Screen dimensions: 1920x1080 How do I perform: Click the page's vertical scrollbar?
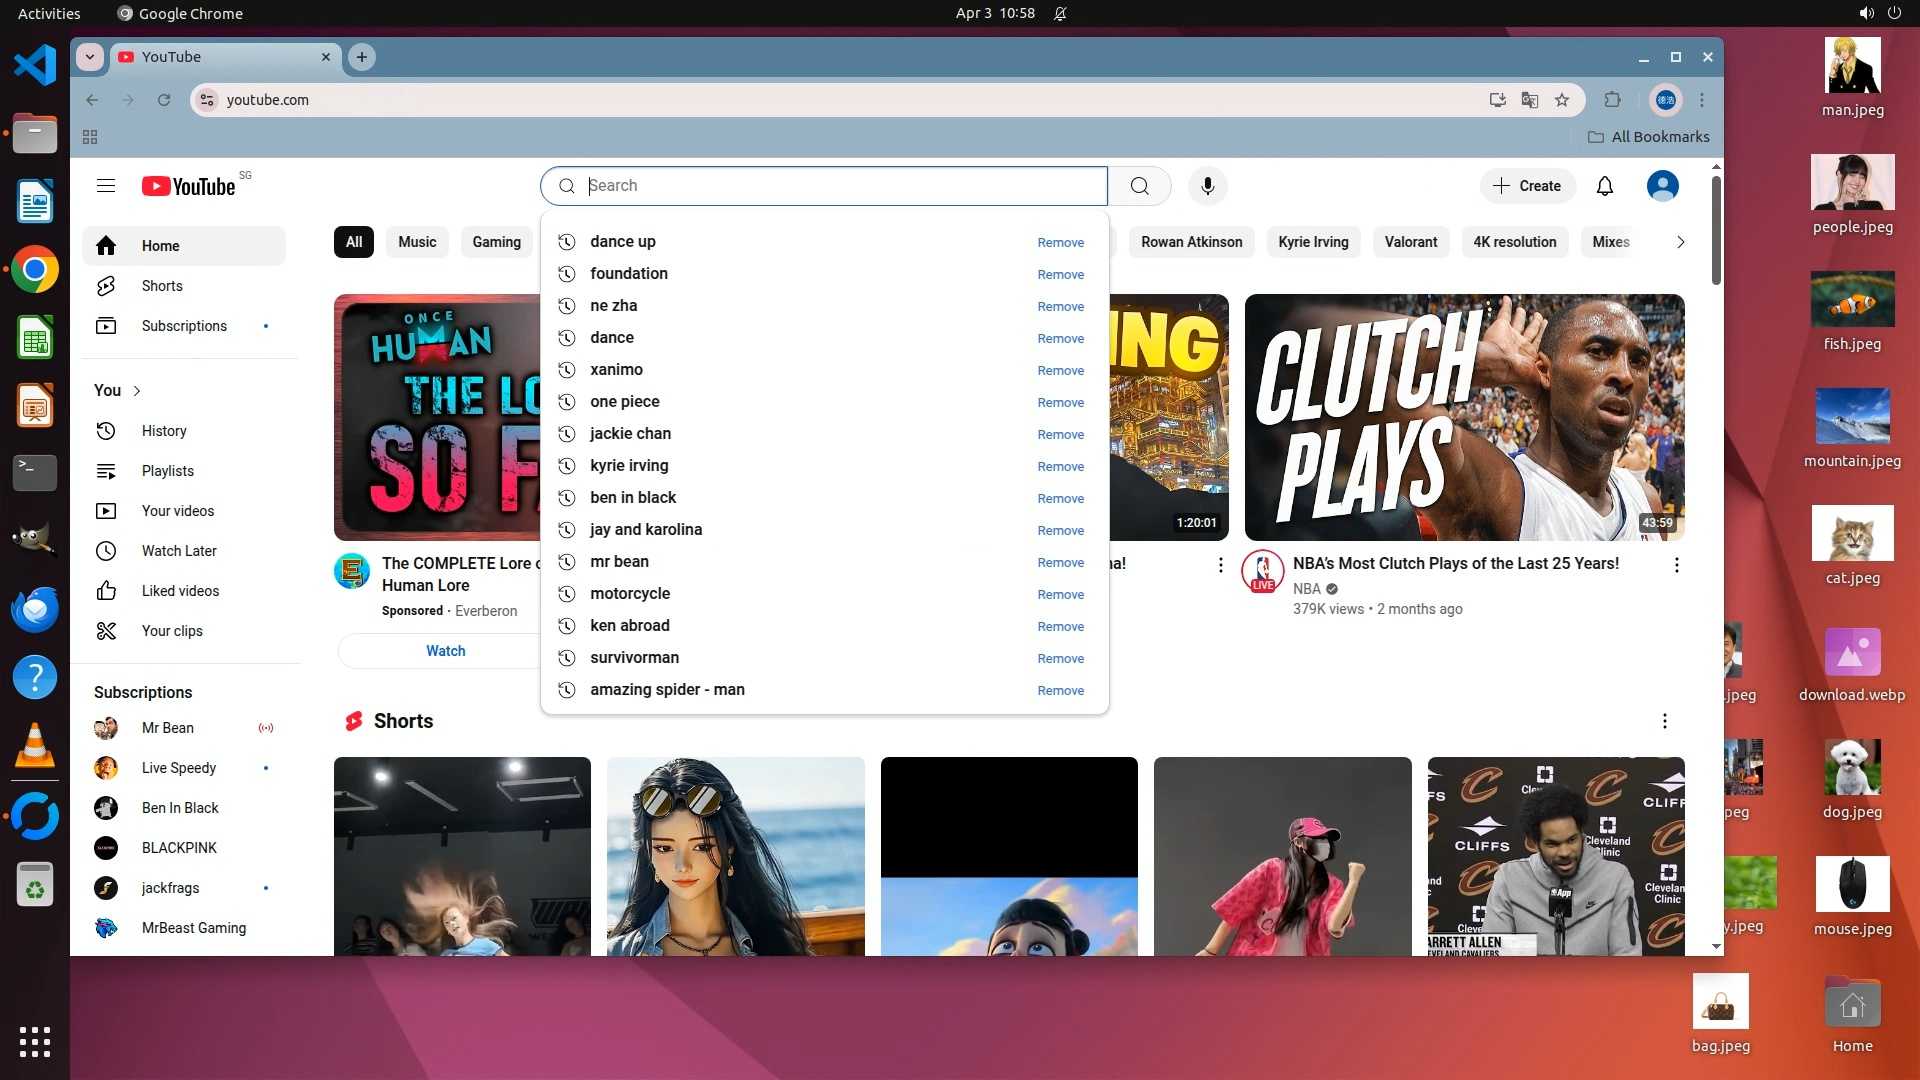[x=1716, y=230]
